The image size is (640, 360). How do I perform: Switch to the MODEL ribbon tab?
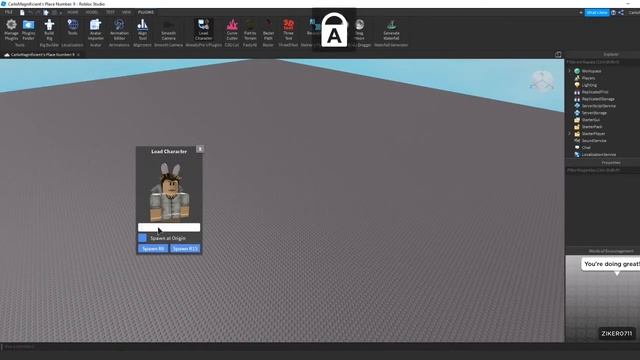tap(91, 12)
